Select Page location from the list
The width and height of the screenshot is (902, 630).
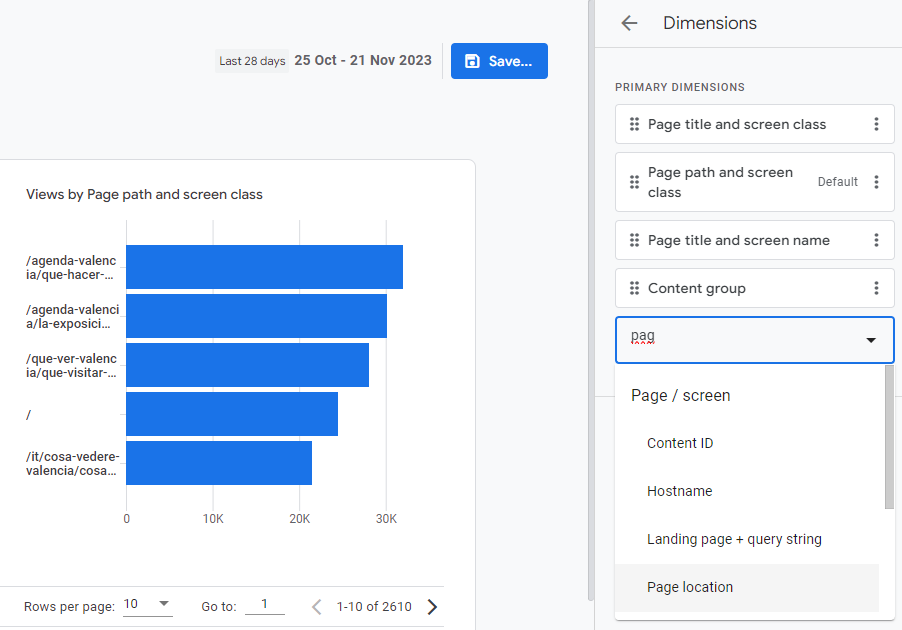[x=690, y=587]
